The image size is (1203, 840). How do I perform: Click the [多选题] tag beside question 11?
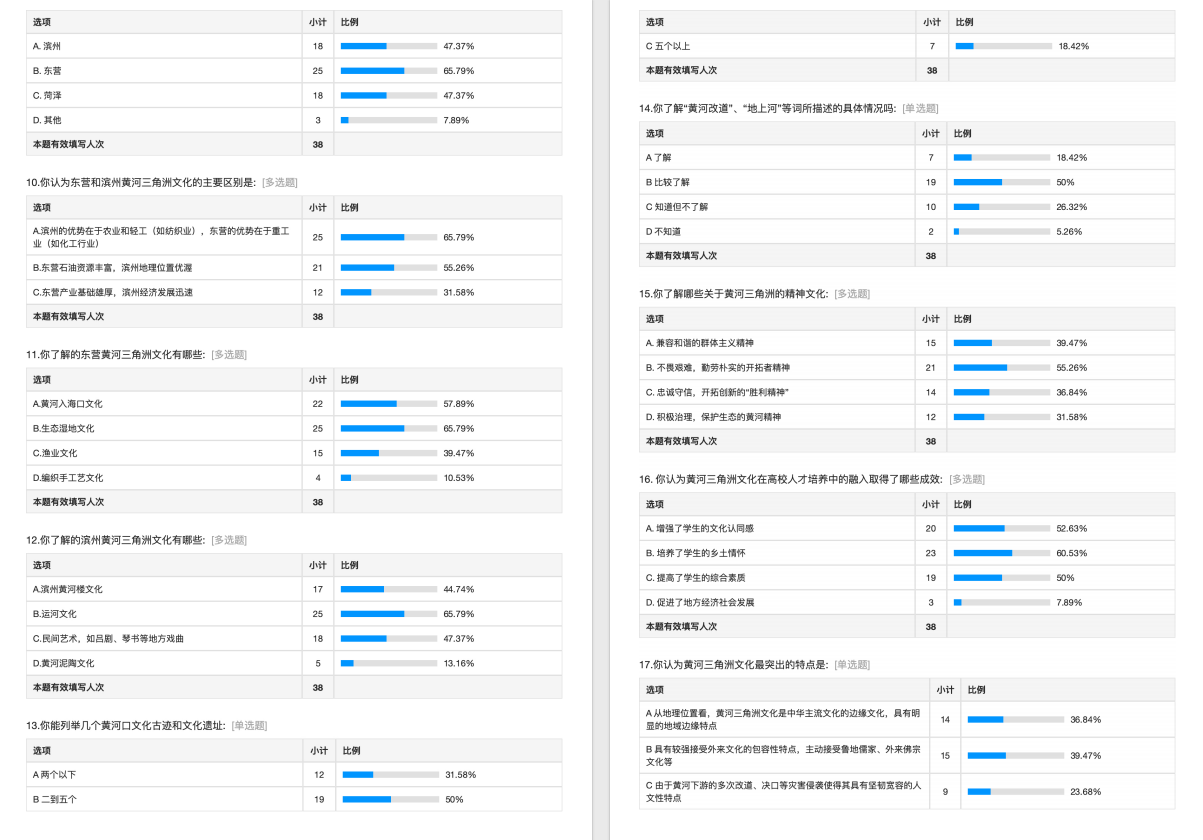(x=228, y=354)
